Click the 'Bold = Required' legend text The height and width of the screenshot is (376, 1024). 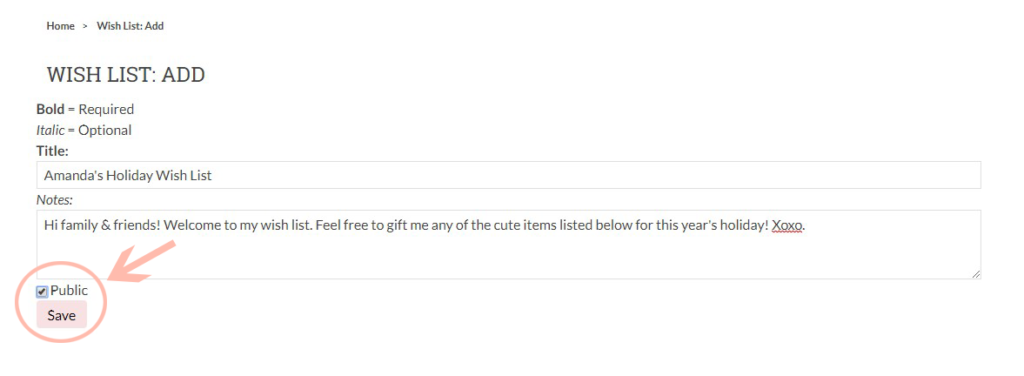click(85, 109)
